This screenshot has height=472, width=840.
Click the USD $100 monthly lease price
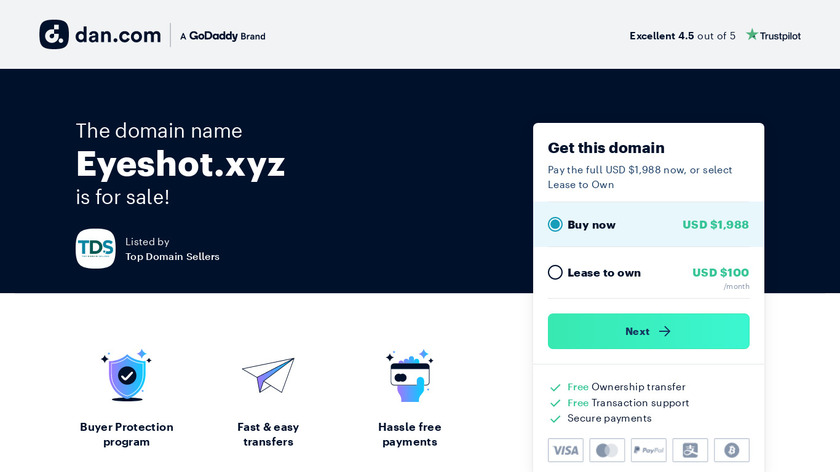tap(721, 273)
